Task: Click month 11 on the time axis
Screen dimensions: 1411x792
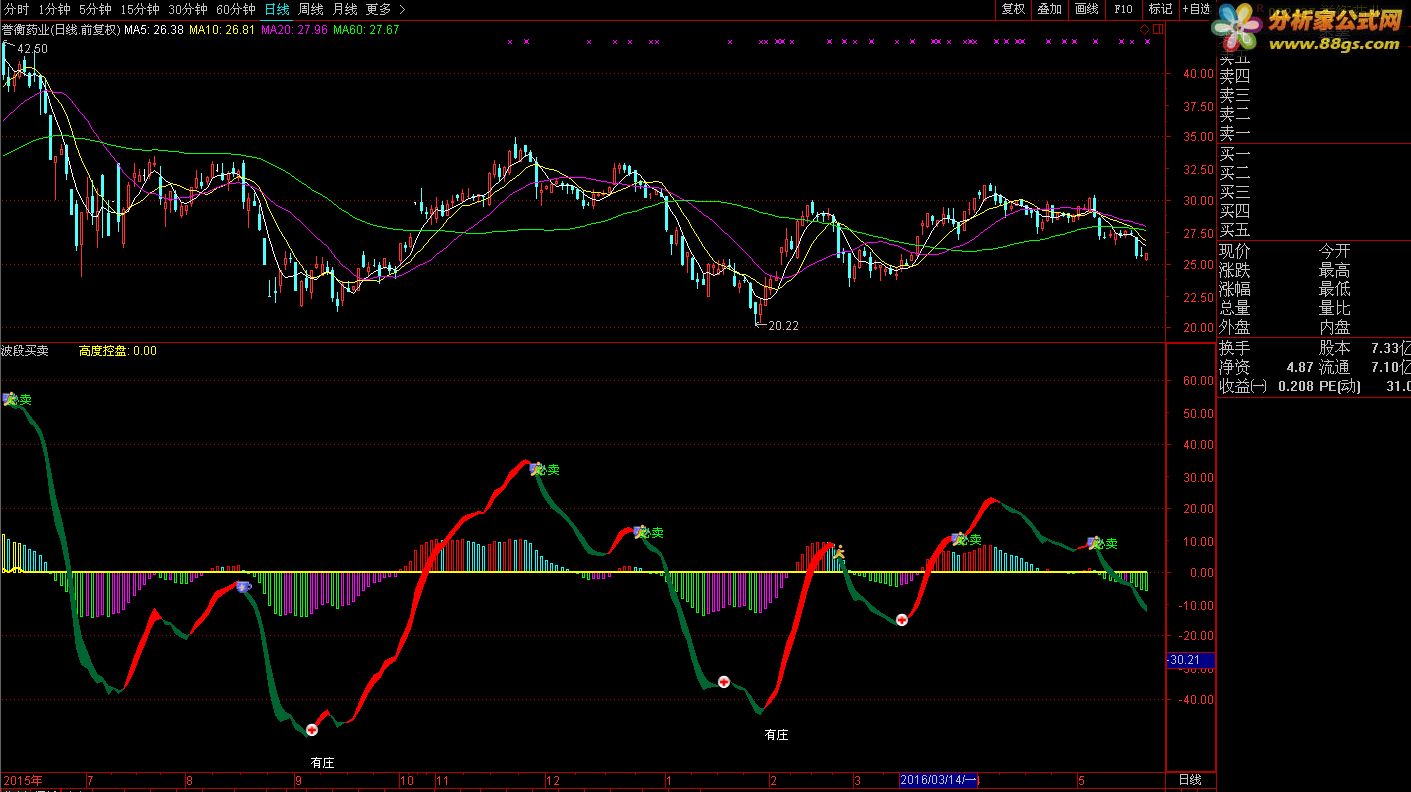Action: 441,780
